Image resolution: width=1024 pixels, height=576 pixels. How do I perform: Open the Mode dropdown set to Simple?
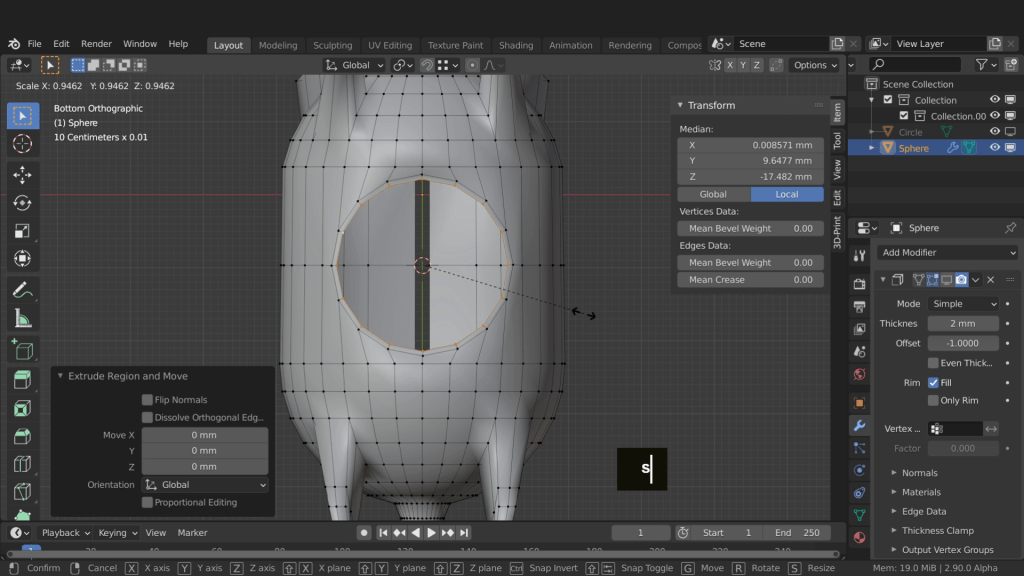962,304
